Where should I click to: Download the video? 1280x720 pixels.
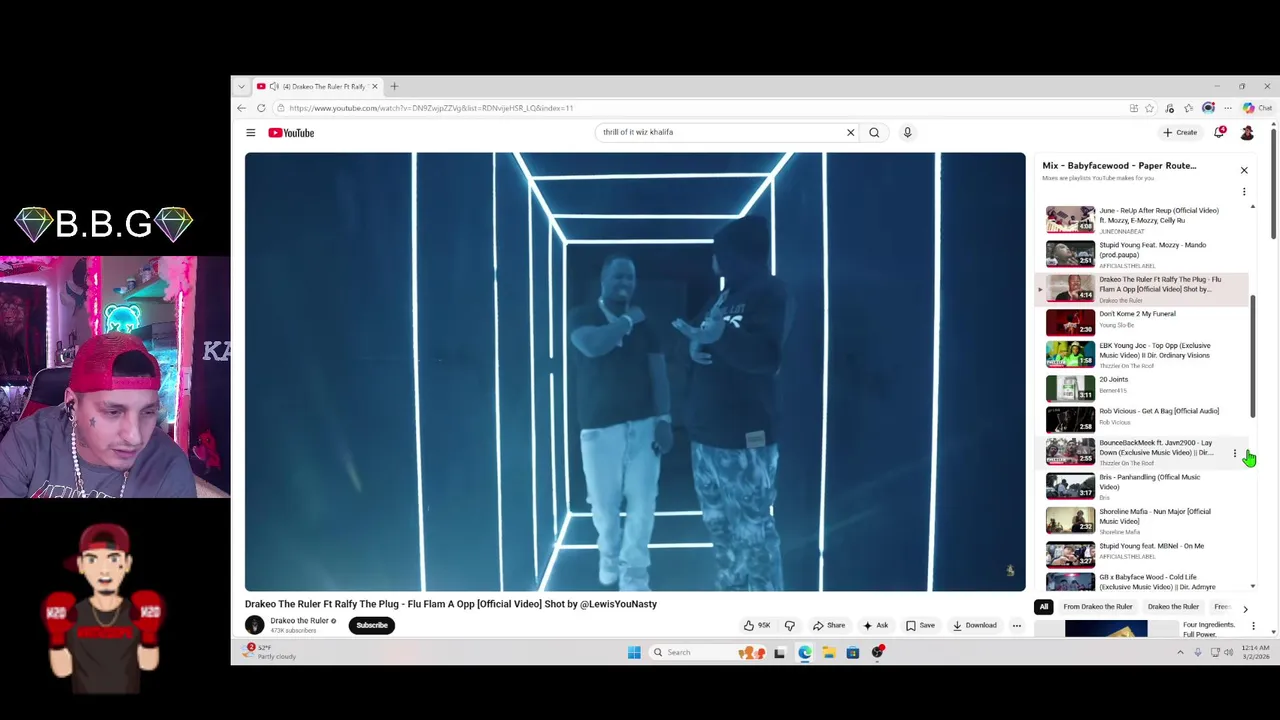(x=975, y=625)
